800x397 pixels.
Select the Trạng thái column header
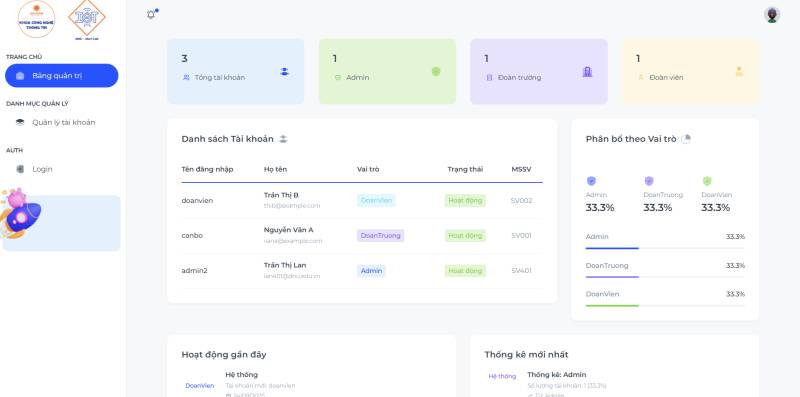coord(465,169)
